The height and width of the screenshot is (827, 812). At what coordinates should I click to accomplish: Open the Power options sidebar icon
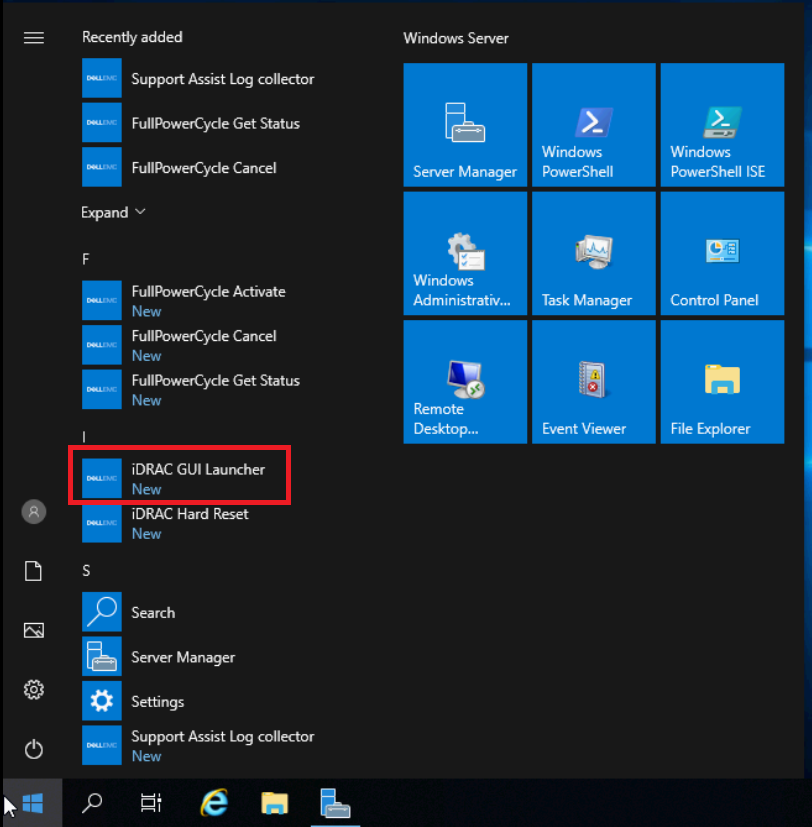click(33, 749)
